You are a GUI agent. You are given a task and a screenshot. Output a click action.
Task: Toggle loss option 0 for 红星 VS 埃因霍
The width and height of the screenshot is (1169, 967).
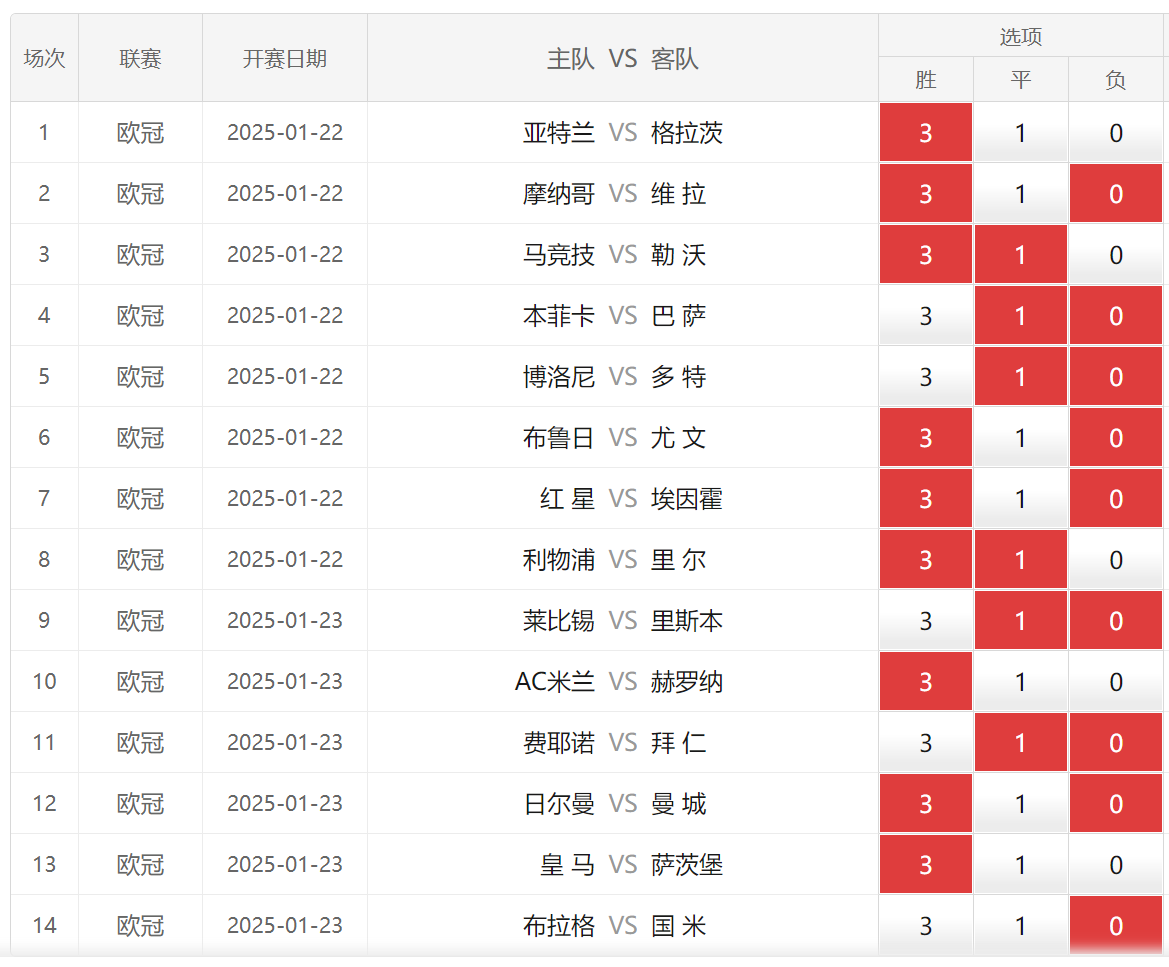[x=1115, y=499]
